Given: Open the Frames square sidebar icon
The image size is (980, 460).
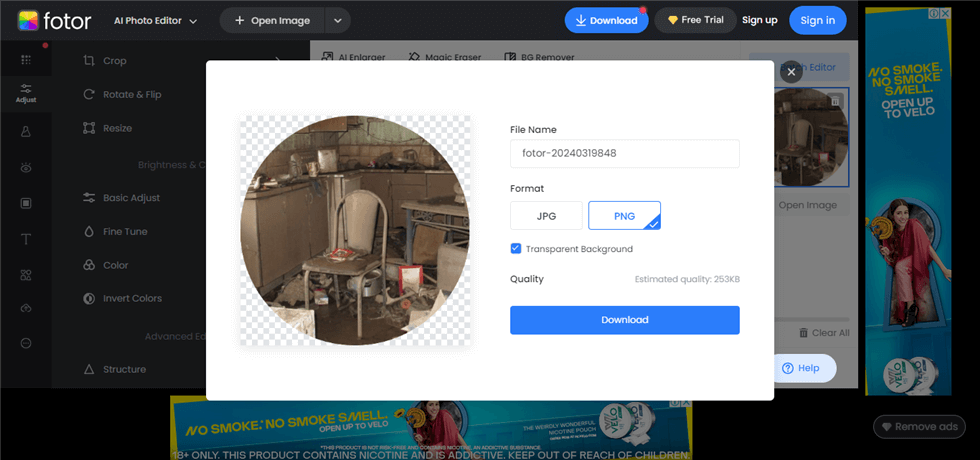Looking at the screenshot, I should point(26,203).
